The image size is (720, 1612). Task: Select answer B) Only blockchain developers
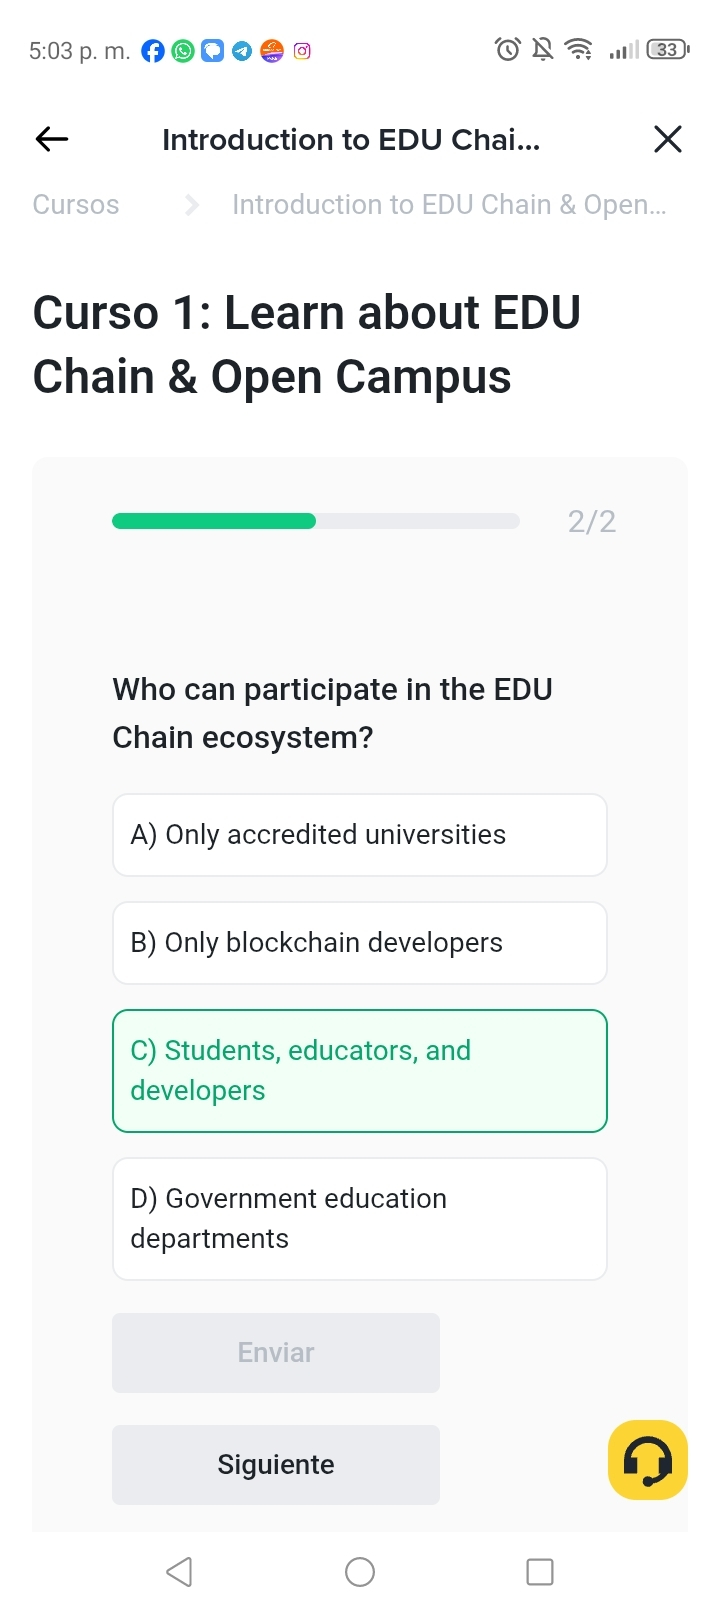[x=360, y=943]
